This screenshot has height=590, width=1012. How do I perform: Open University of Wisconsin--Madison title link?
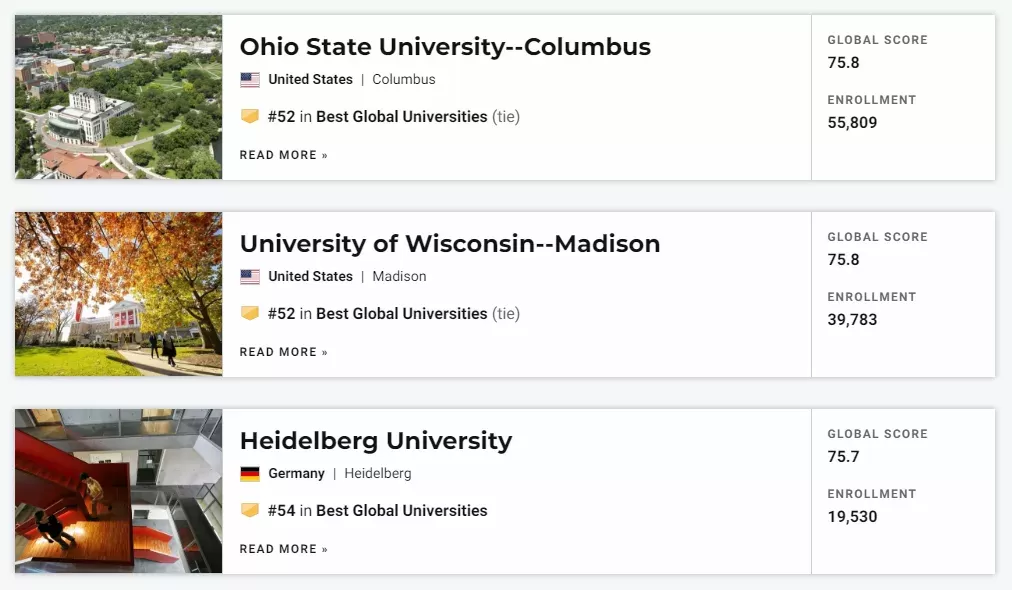[x=450, y=243]
